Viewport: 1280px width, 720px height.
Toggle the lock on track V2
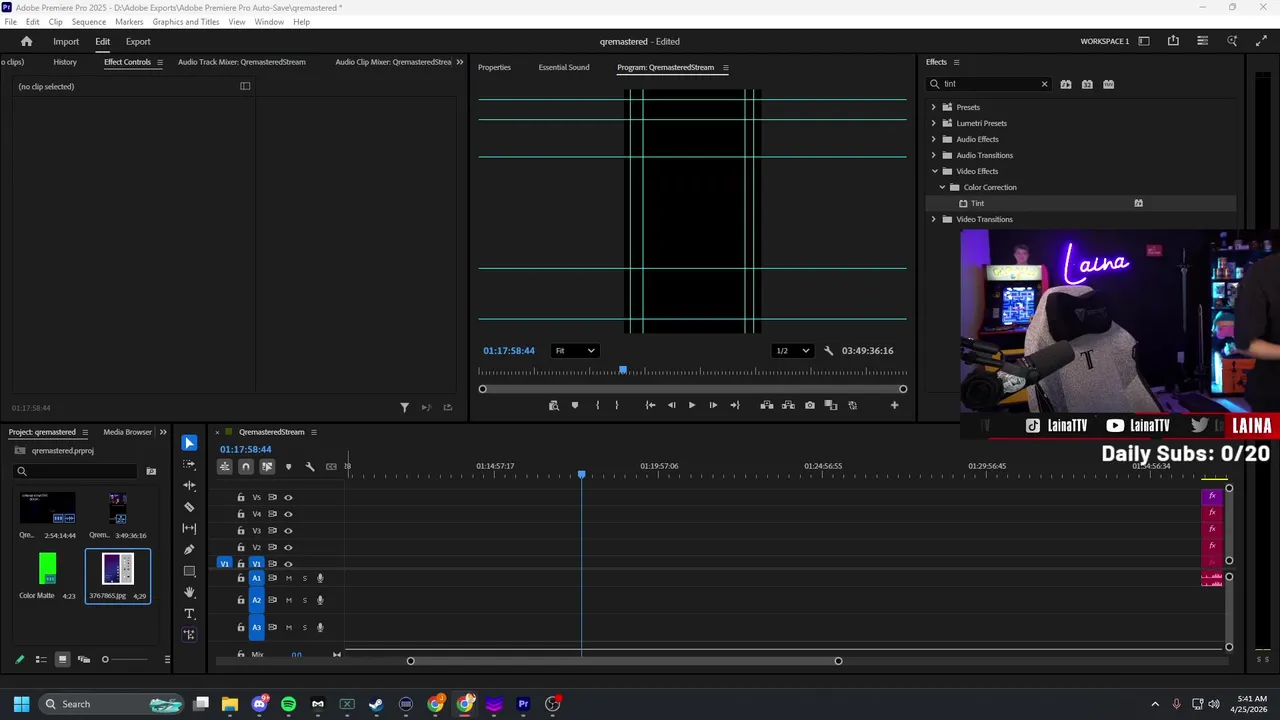coord(241,548)
